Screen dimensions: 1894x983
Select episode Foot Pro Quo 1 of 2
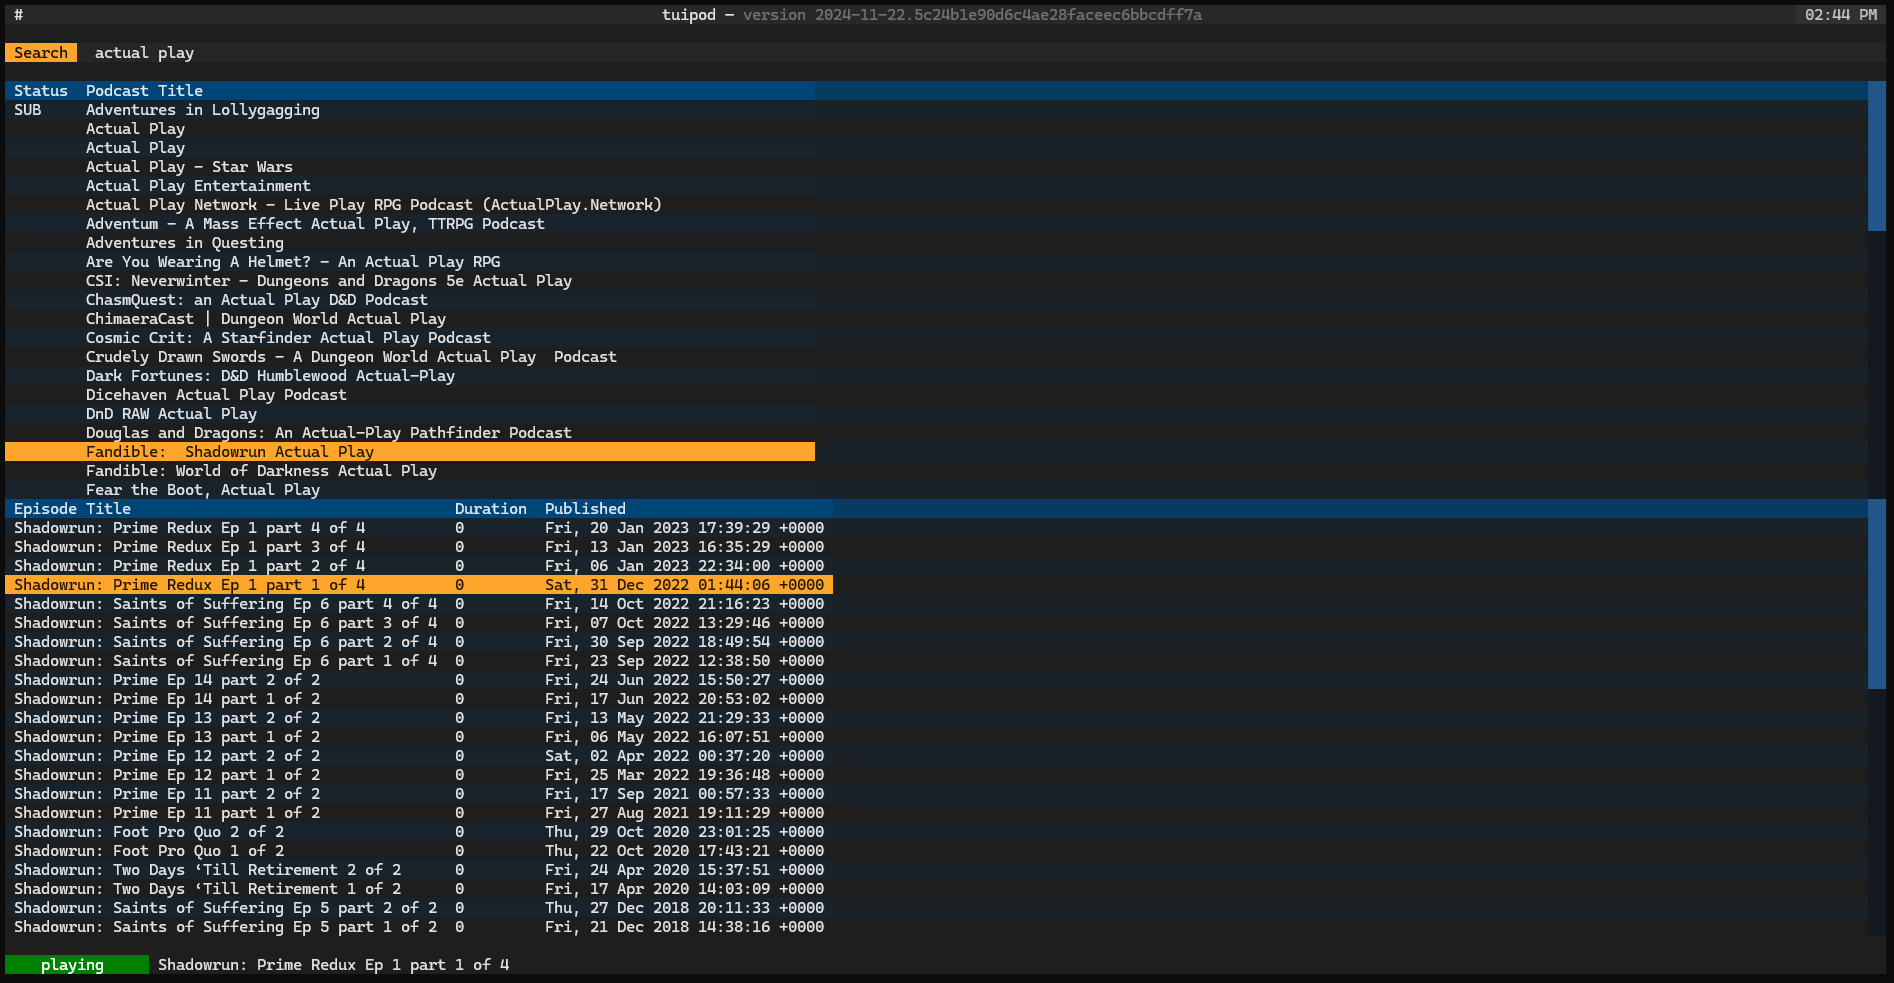[419, 851]
